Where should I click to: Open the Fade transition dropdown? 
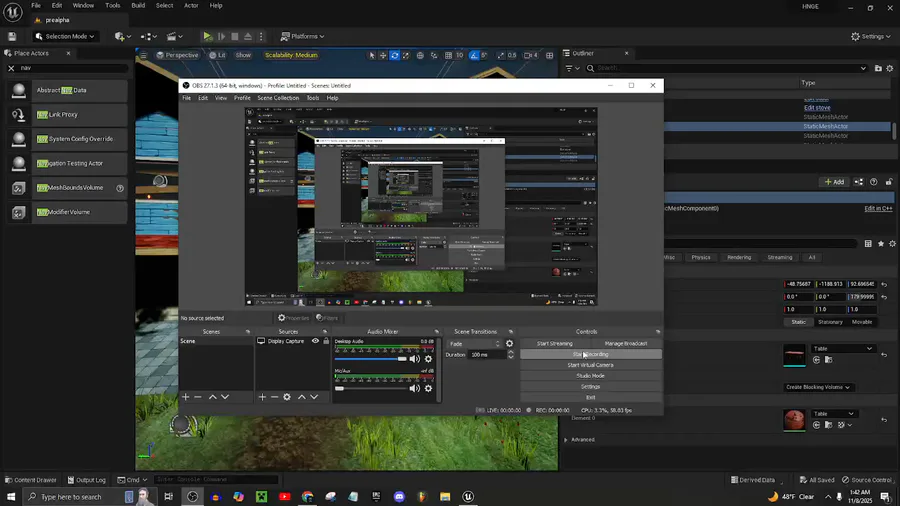coord(474,344)
